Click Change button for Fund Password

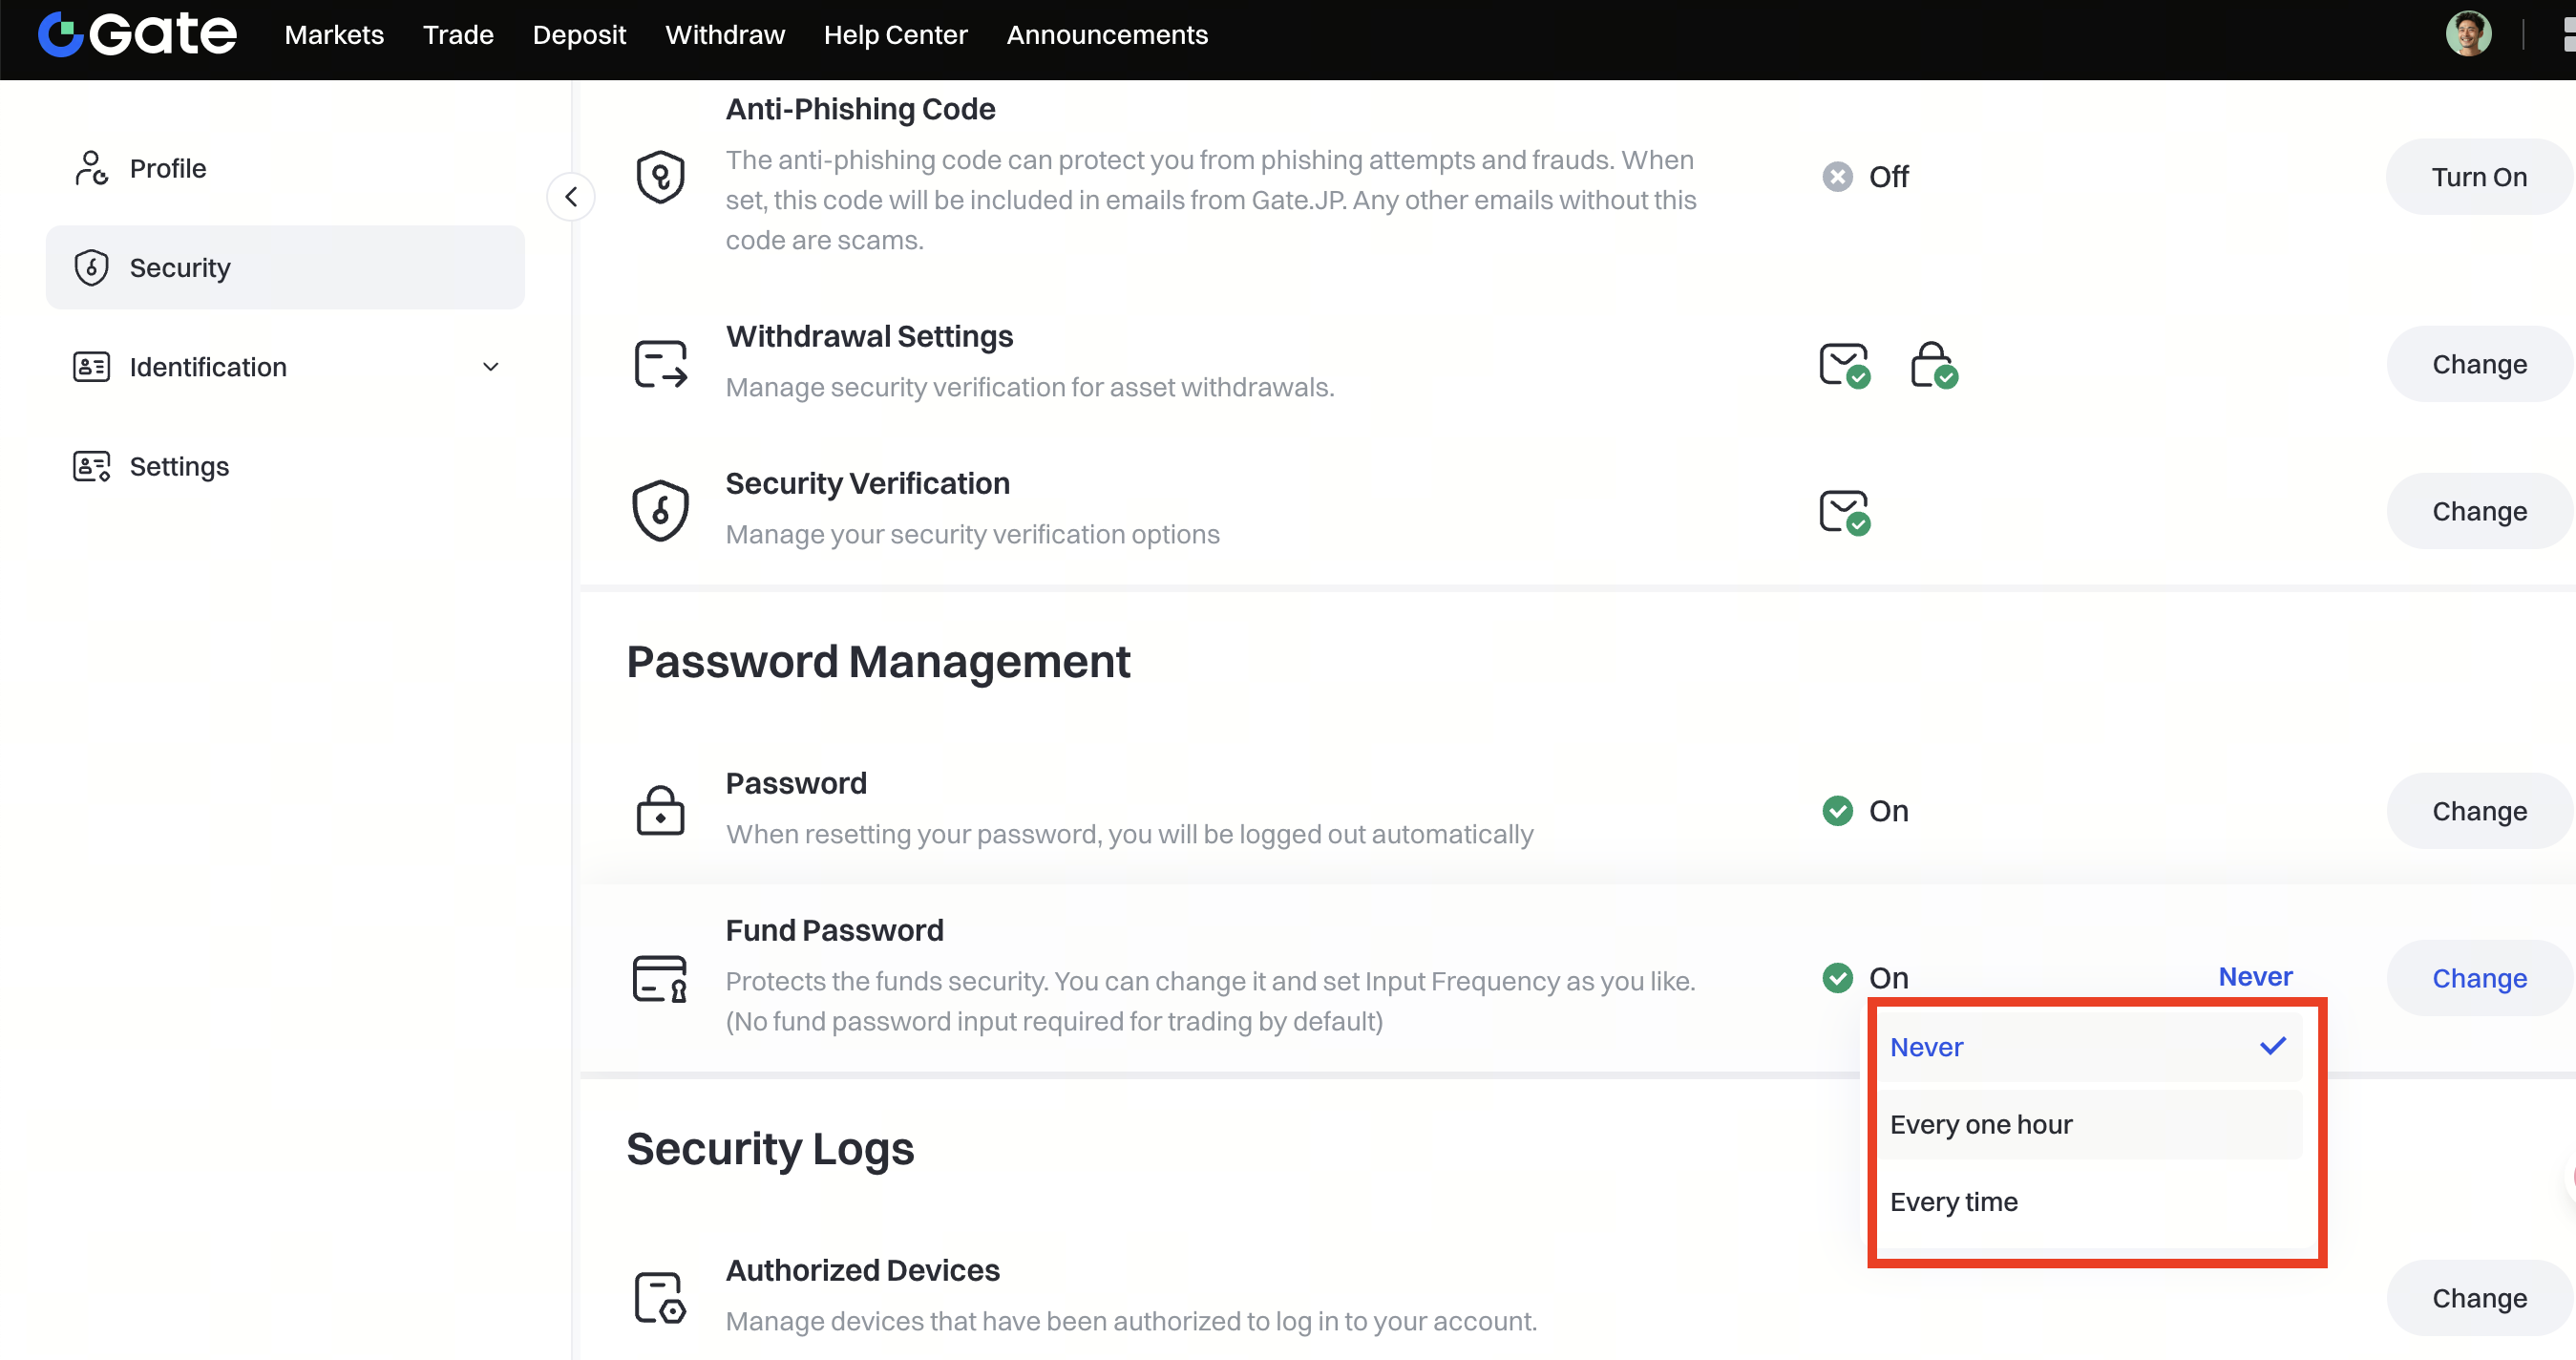coord(2478,978)
